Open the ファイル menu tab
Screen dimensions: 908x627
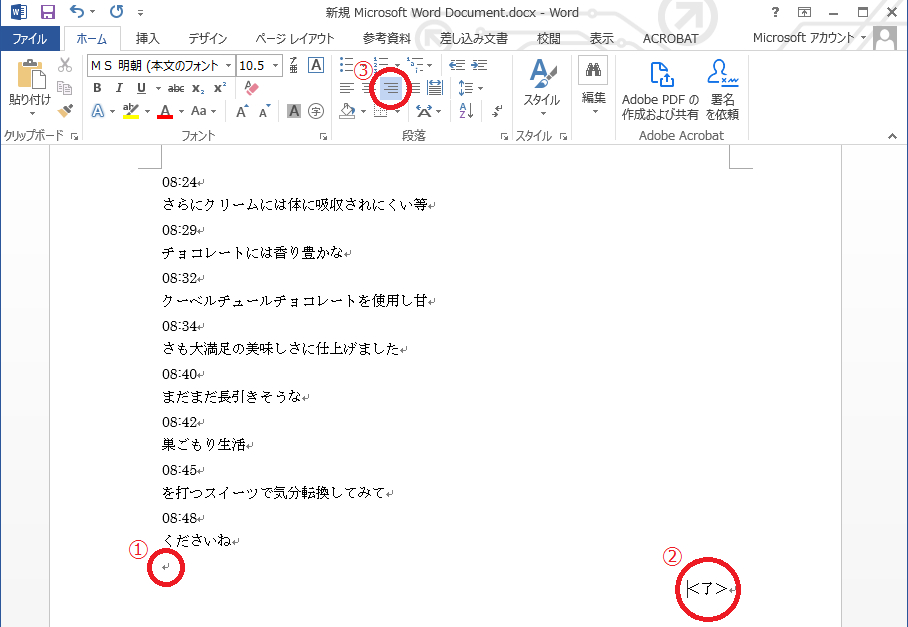coord(30,39)
